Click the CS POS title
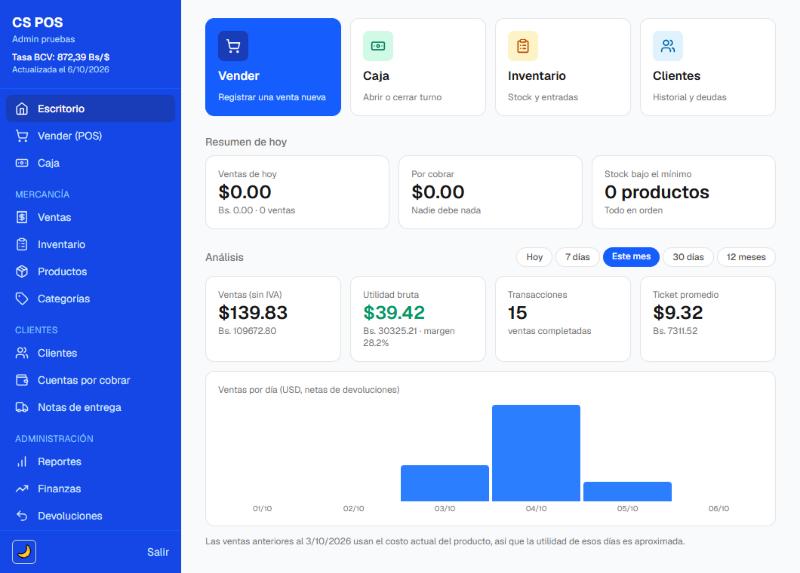Viewport: 800px width, 573px height. (38, 22)
